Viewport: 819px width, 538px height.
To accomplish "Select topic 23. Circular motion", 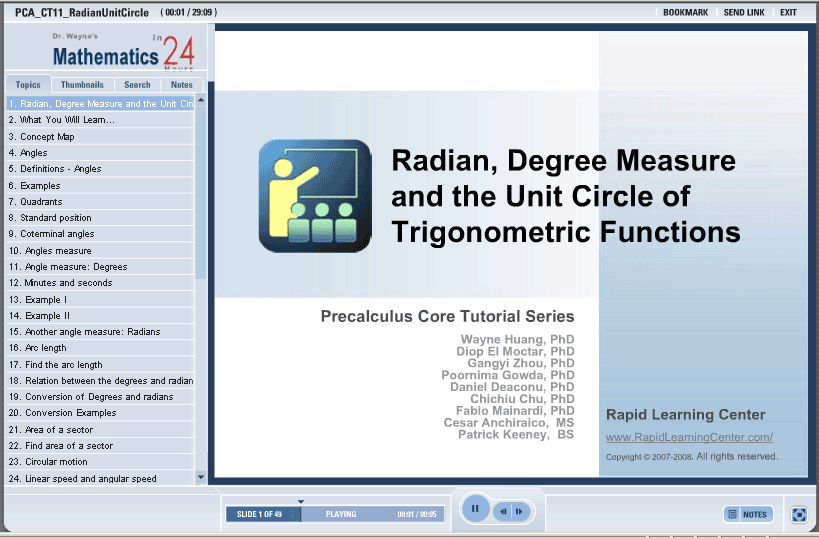I will tap(100, 462).
